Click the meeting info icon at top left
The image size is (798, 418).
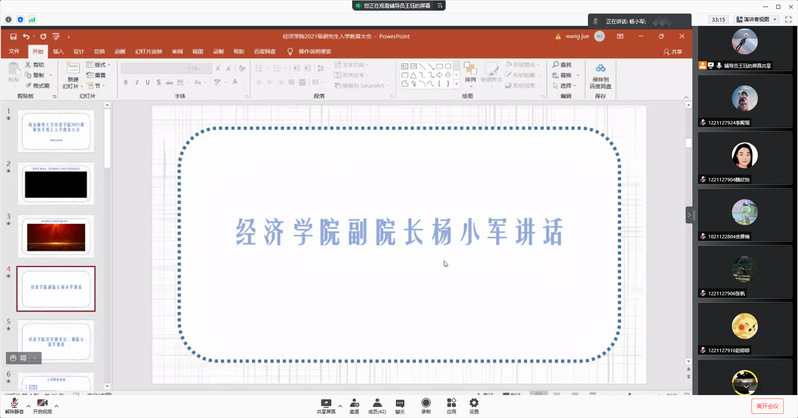[x=8, y=19]
